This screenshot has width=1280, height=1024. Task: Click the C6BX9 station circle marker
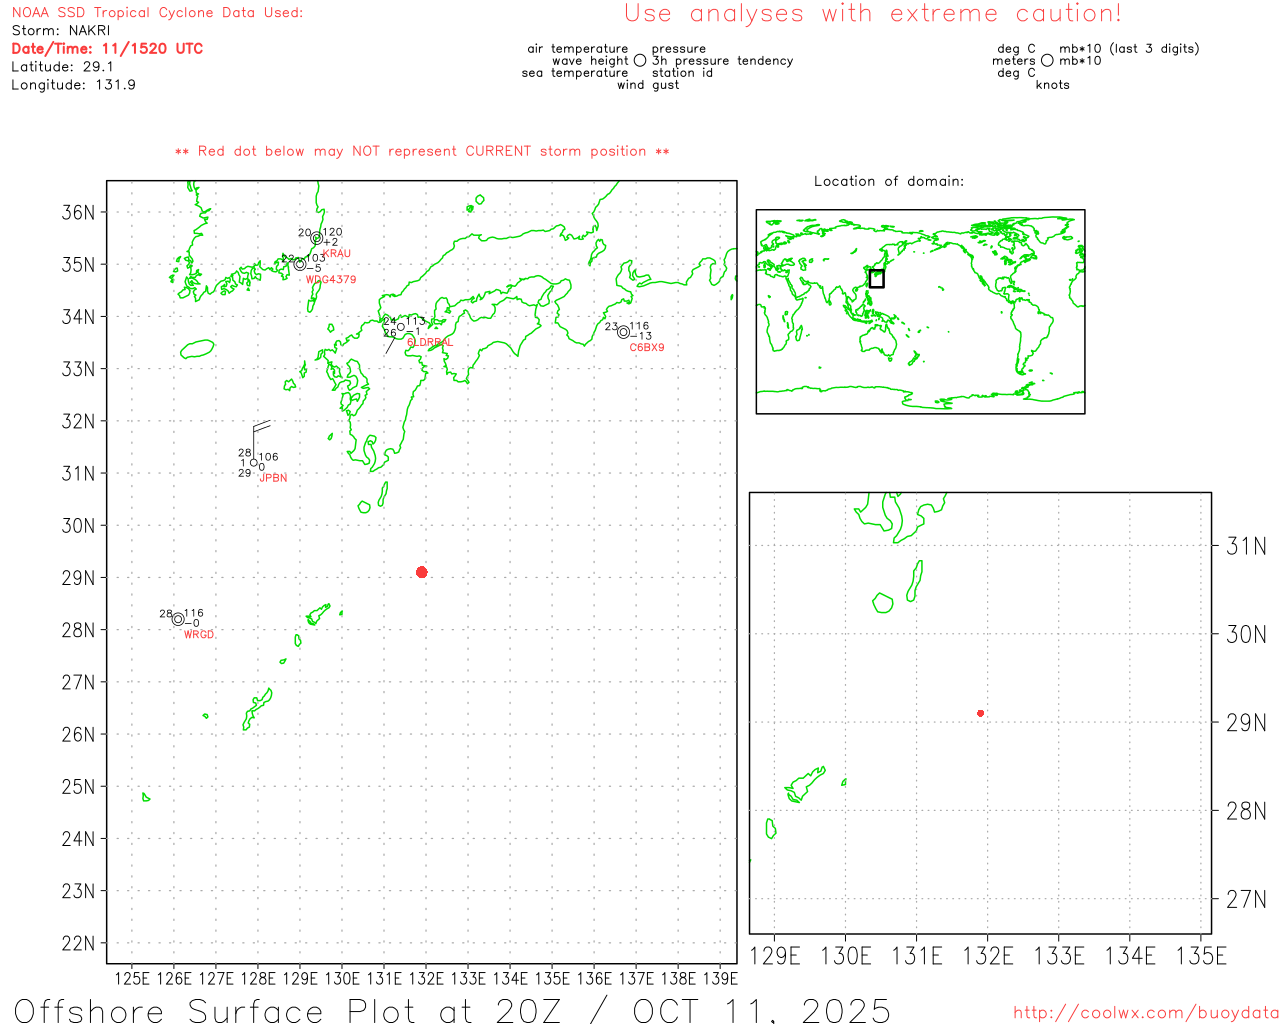click(x=623, y=332)
